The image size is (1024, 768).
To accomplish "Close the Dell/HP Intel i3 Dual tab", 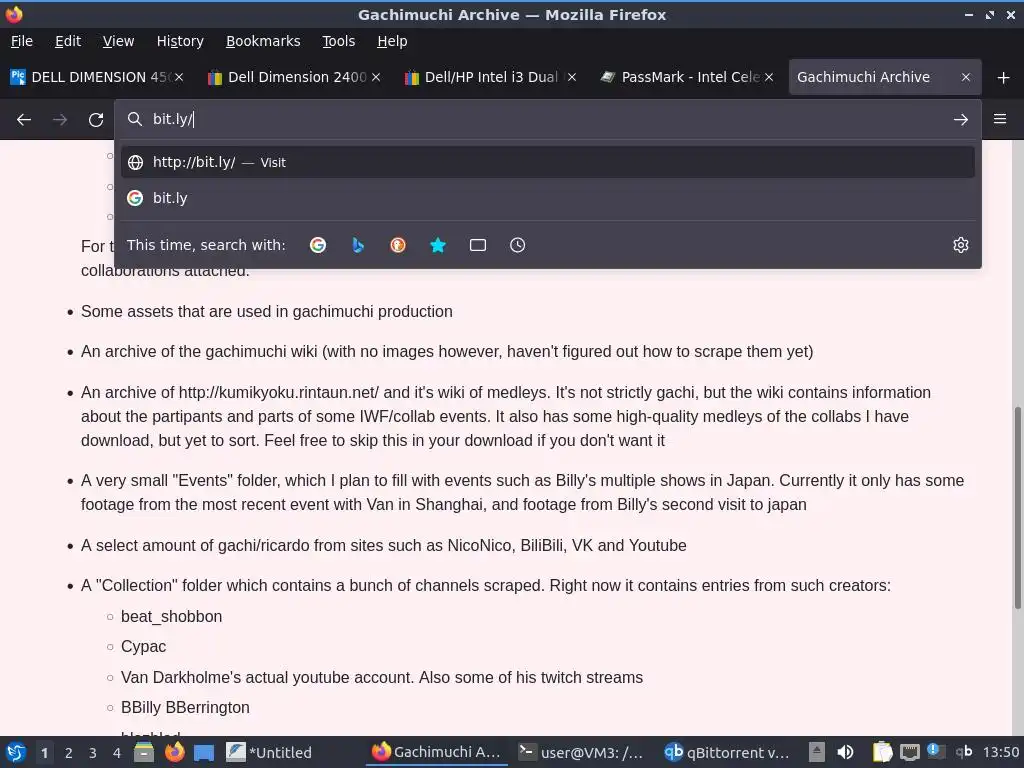I will point(572,77).
